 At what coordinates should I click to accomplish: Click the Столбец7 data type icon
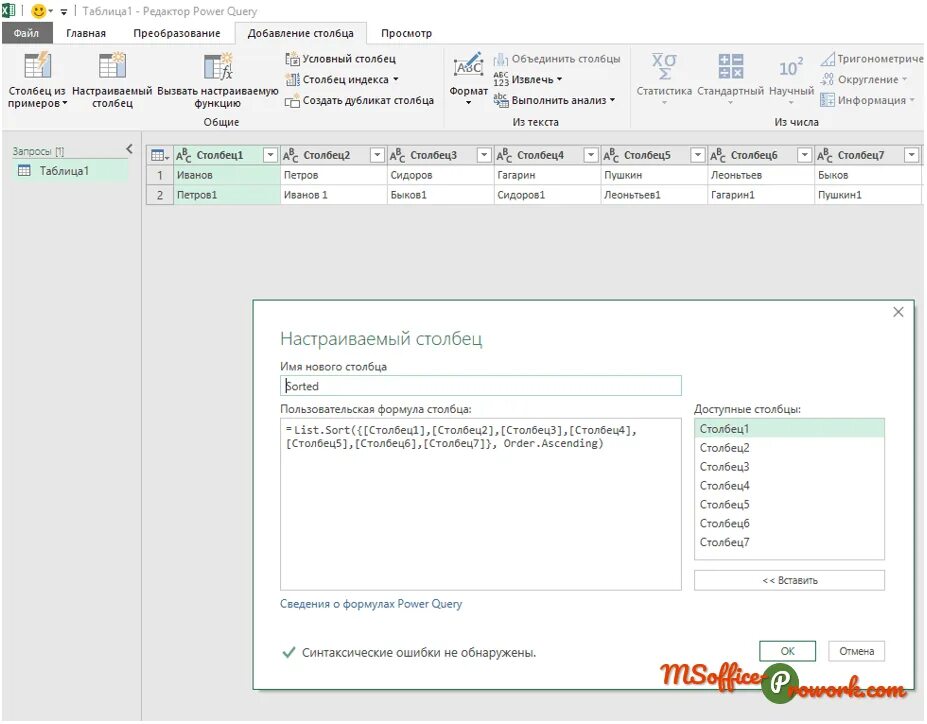point(825,155)
